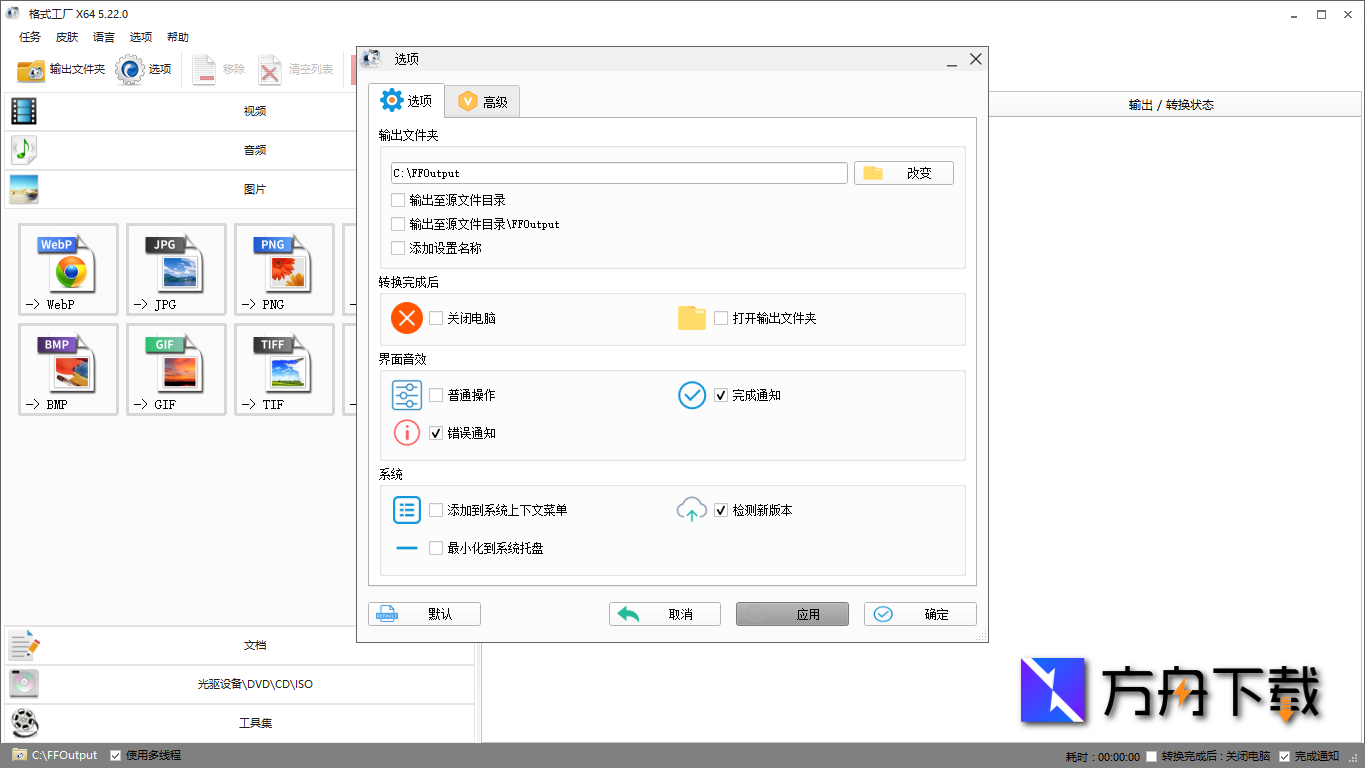Open the 输出文件夹 output folder toolbar icon
1366x769 pixels.
[x=55, y=70]
